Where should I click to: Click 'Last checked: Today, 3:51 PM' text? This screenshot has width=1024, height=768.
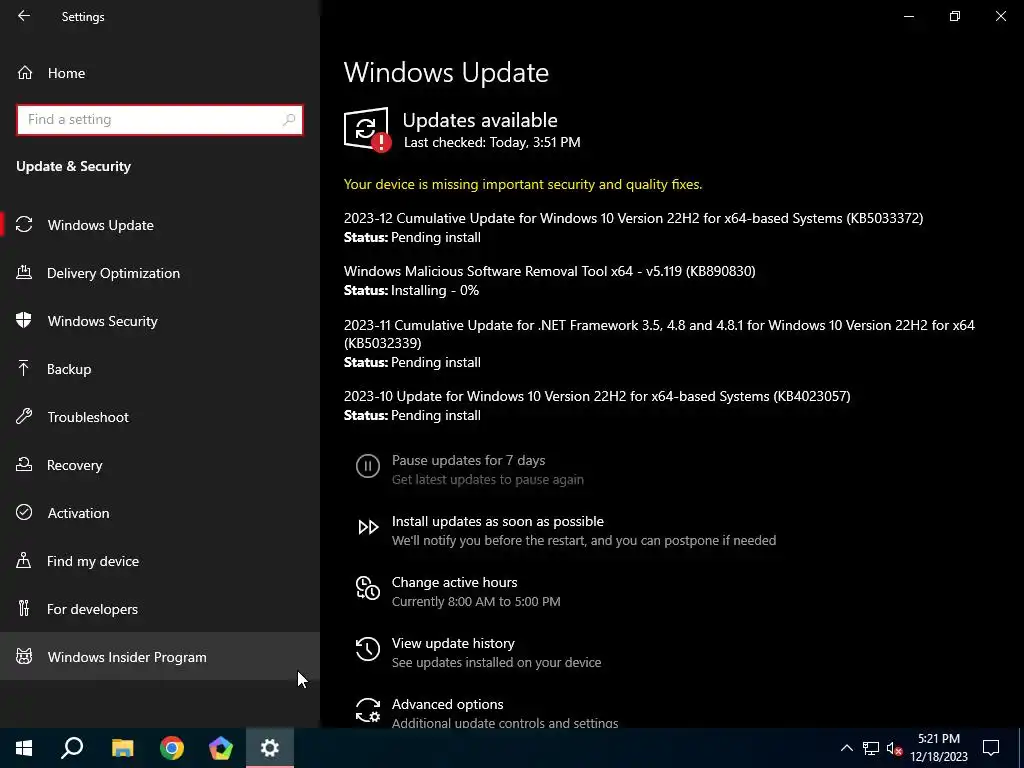point(492,142)
